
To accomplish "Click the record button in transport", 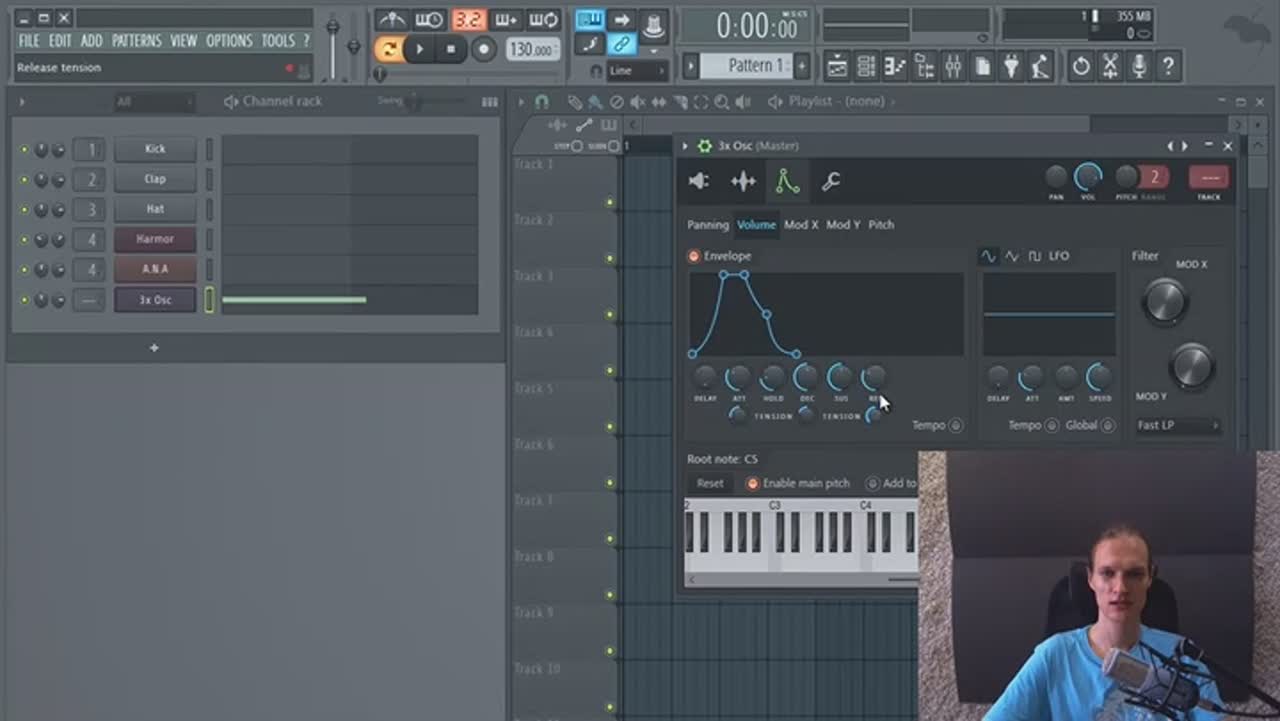I will tap(484, 49).
